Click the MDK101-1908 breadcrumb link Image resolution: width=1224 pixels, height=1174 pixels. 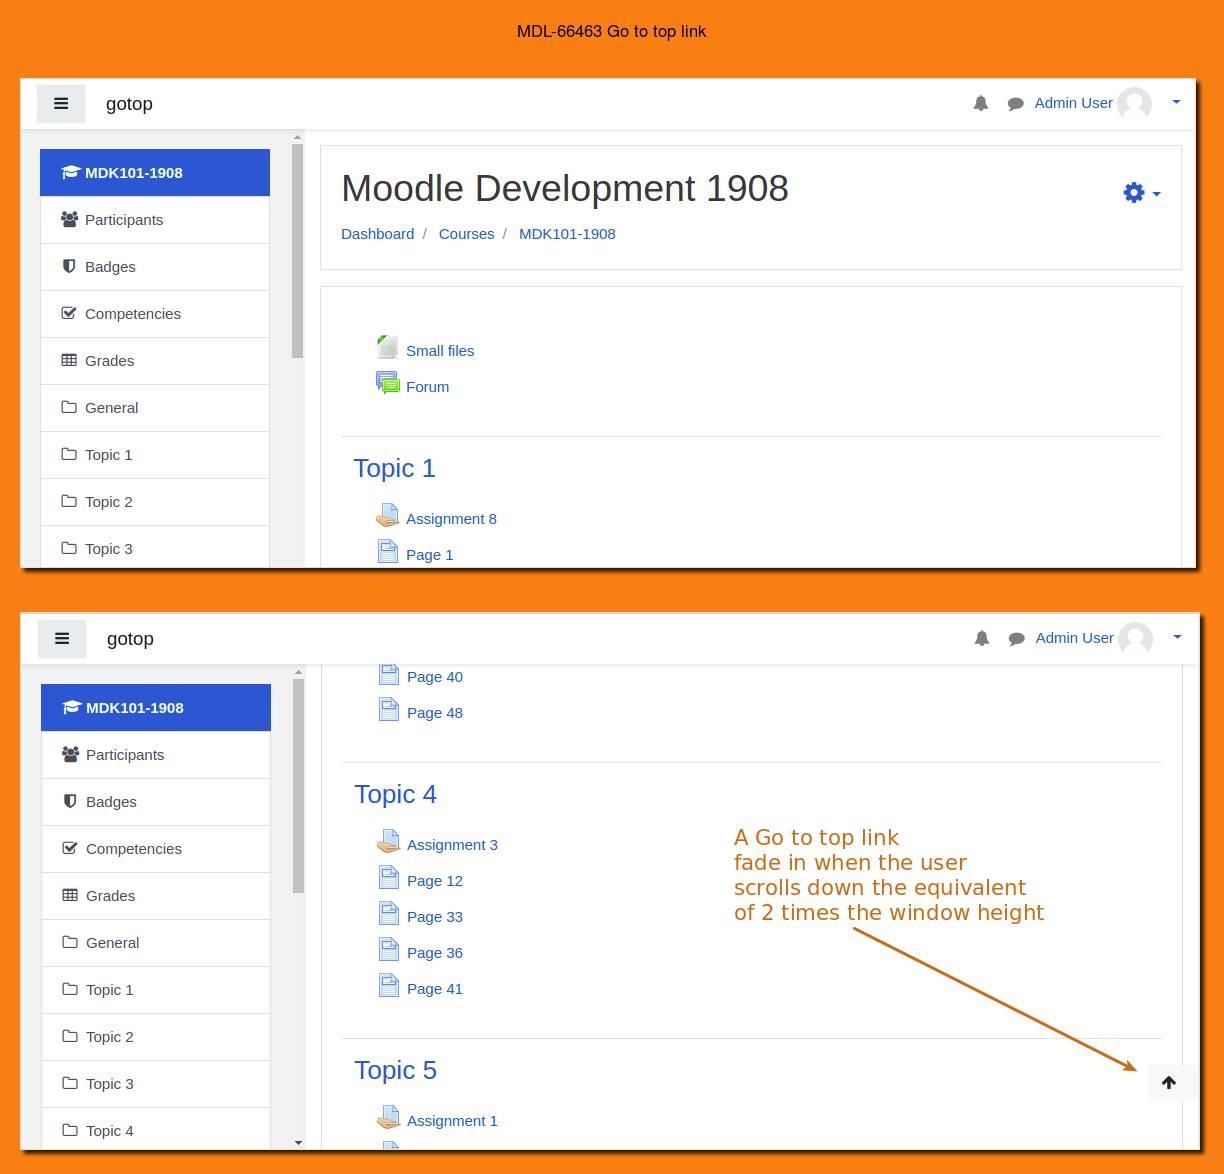click(x=567, y=234)
